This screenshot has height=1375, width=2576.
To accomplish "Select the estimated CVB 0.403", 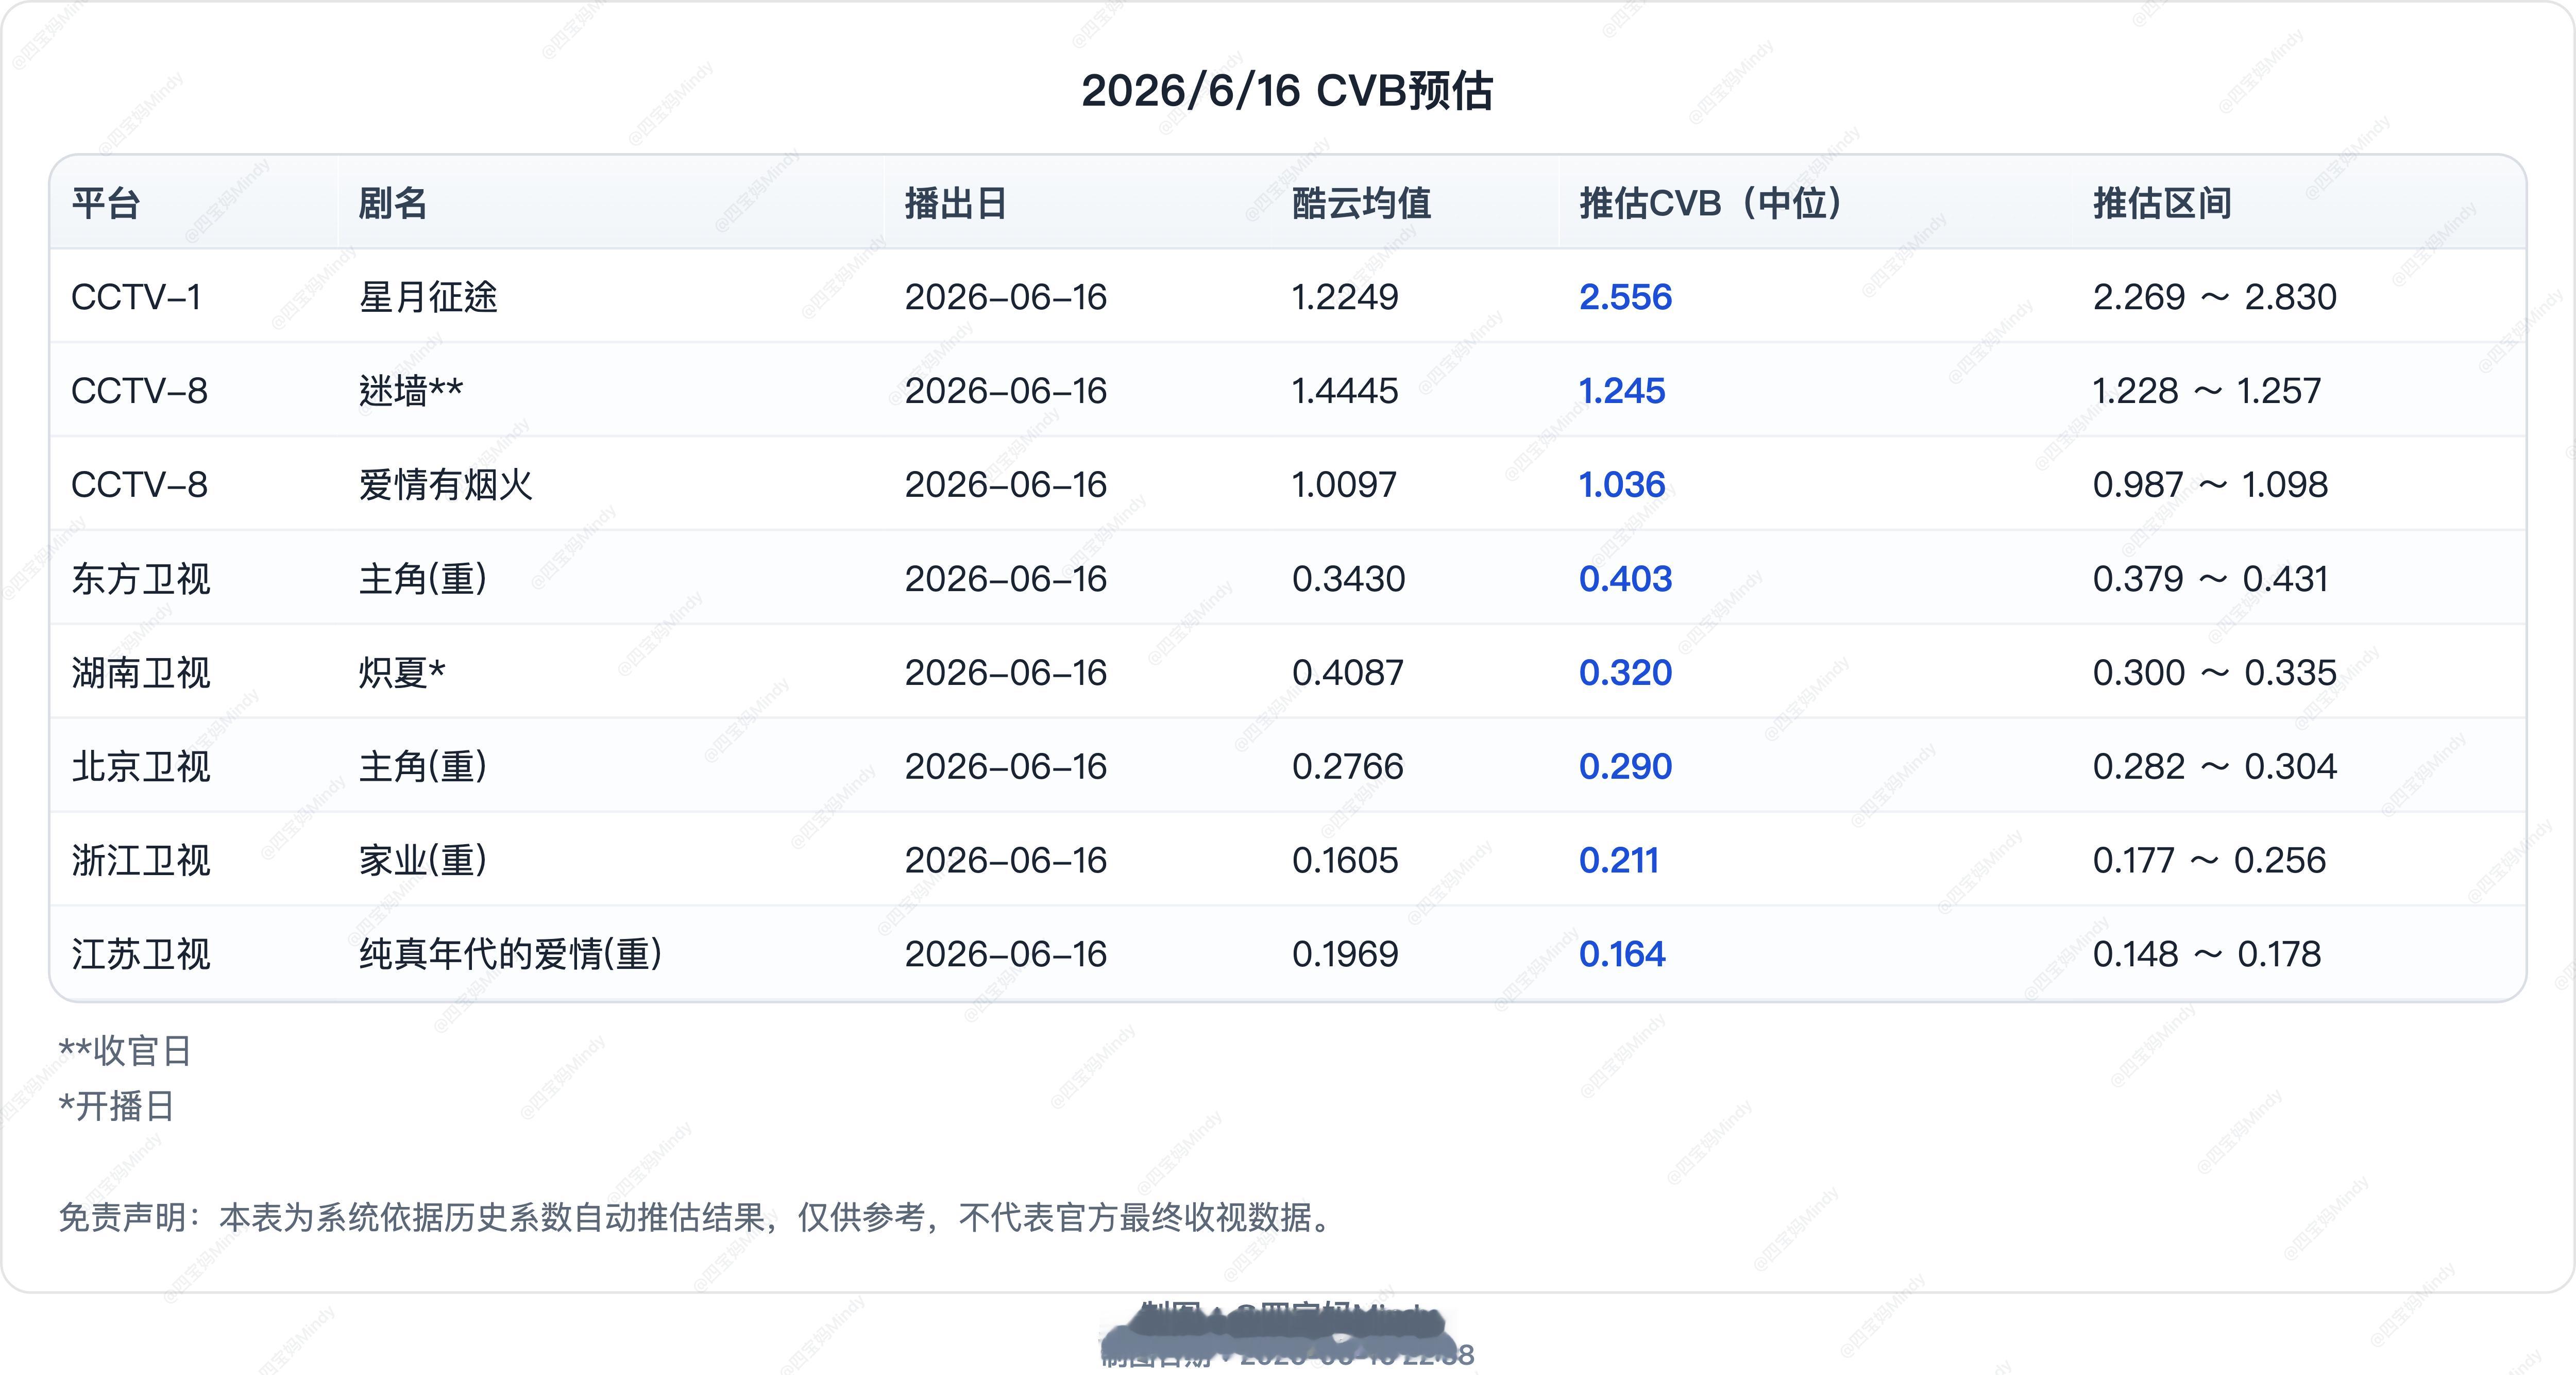I will pos(1625,579).
